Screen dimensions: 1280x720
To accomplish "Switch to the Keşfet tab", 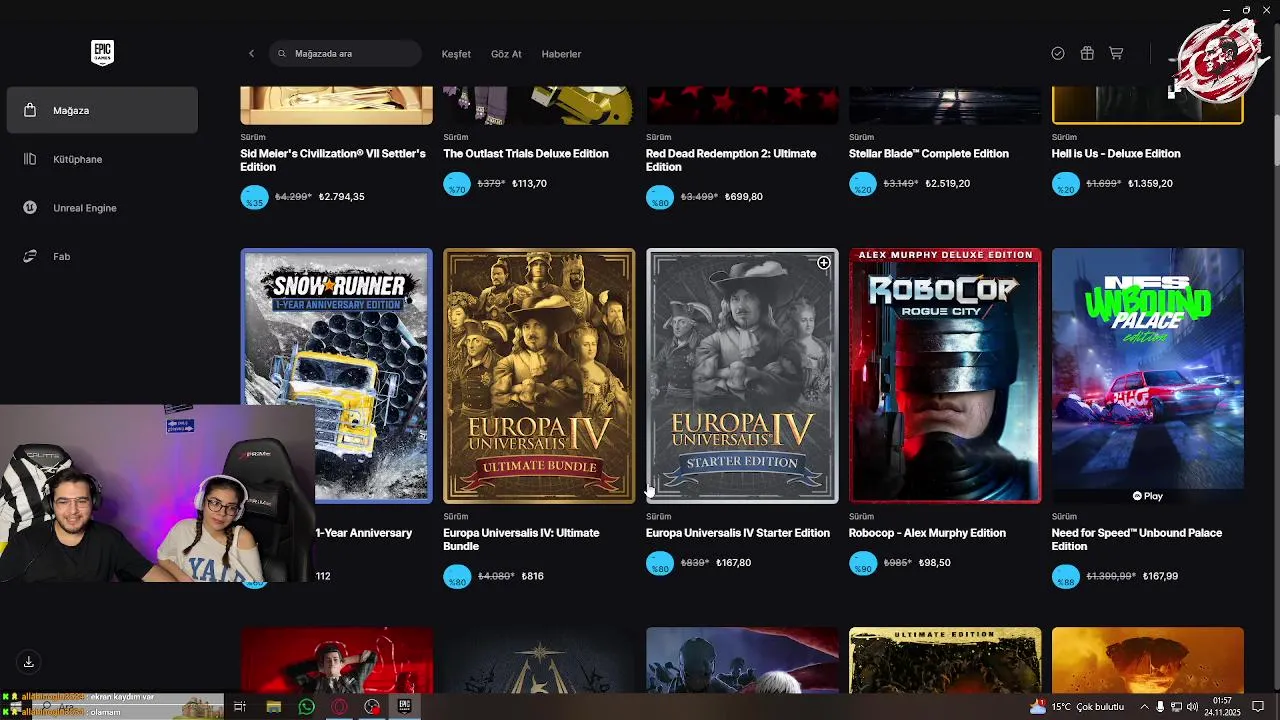I will [456, 54].
